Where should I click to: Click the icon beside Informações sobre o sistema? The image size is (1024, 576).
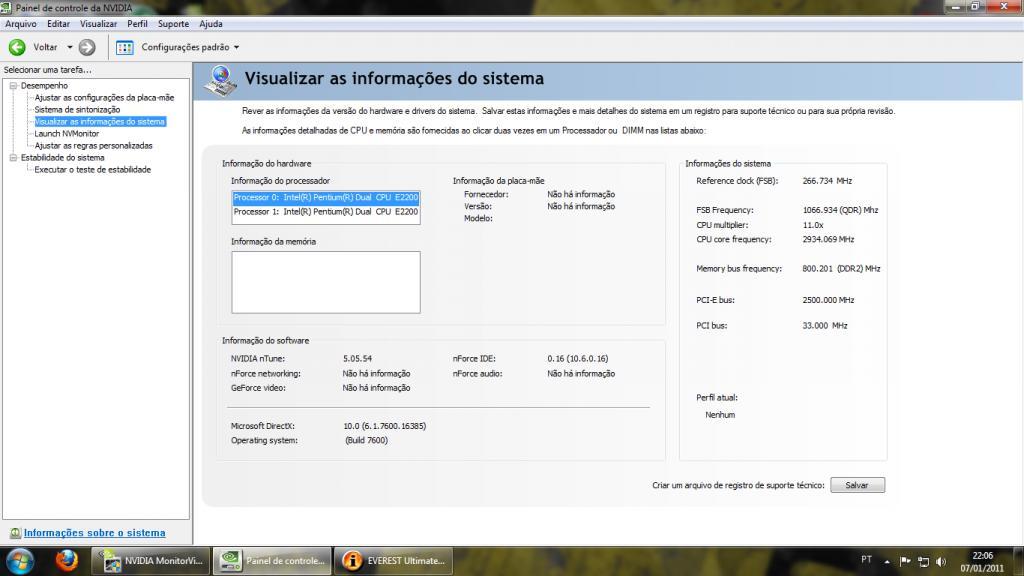coord(15,533)
